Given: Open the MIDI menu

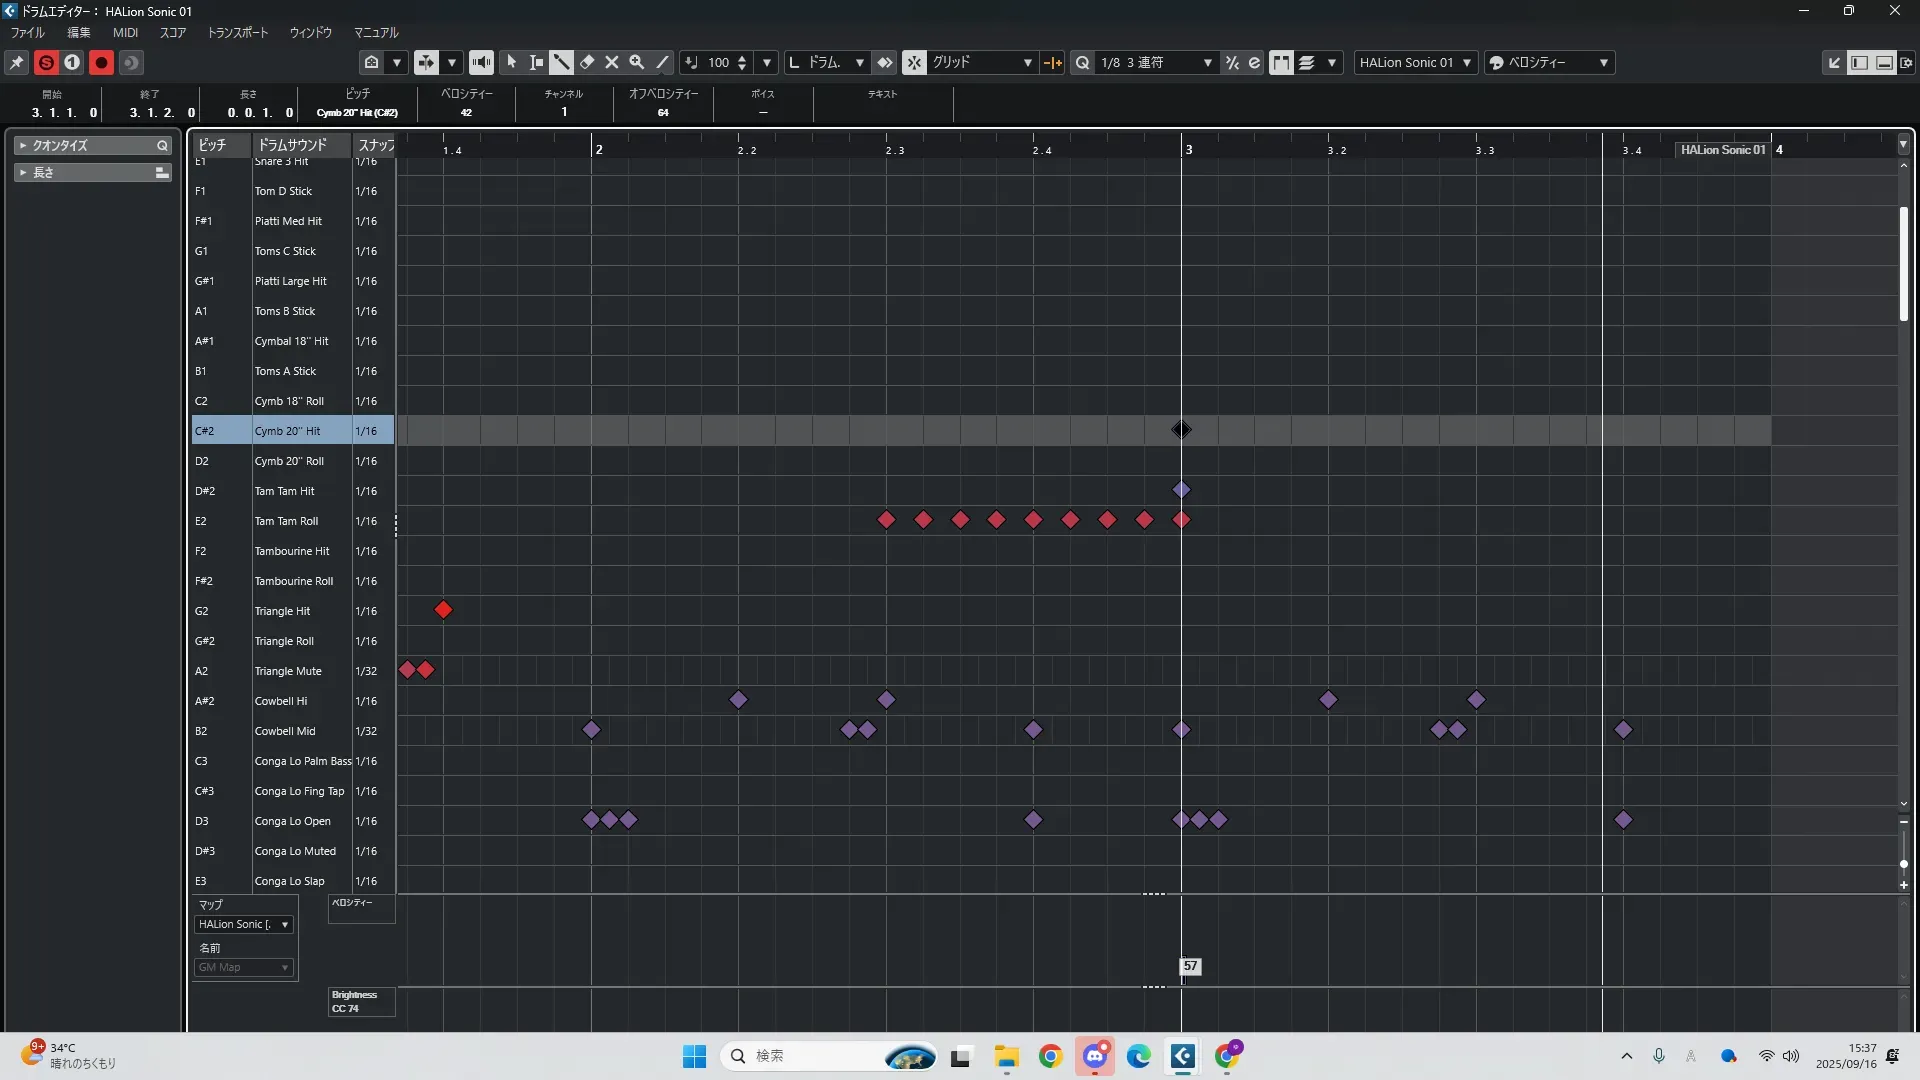Looking at the screenshot, I should (125, 33).
